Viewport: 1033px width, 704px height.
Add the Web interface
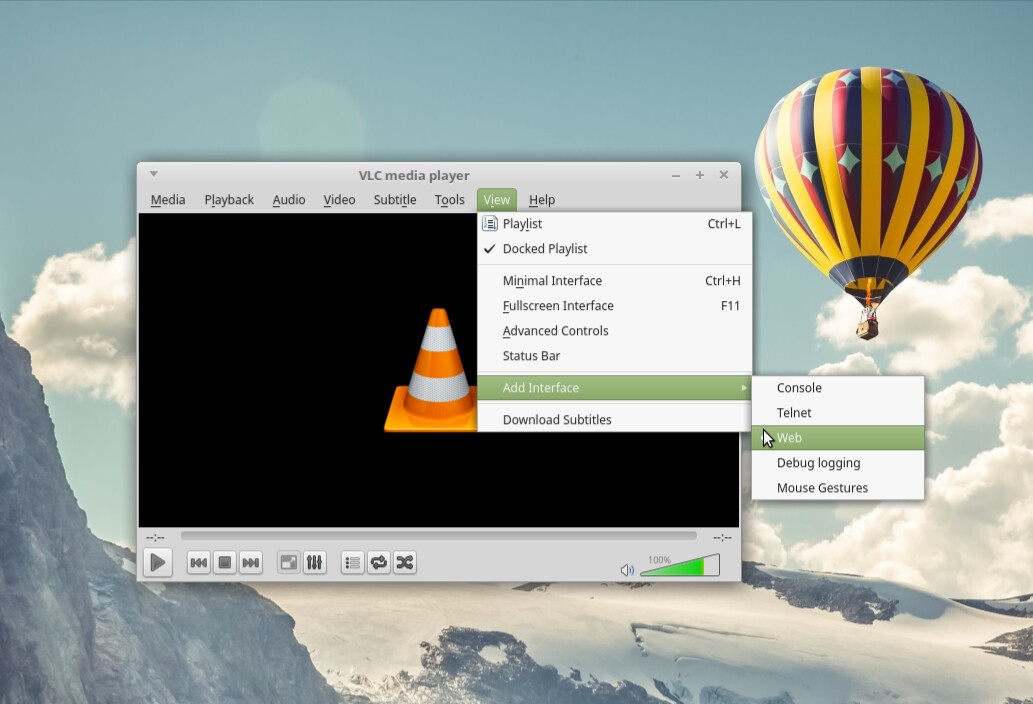837,438
